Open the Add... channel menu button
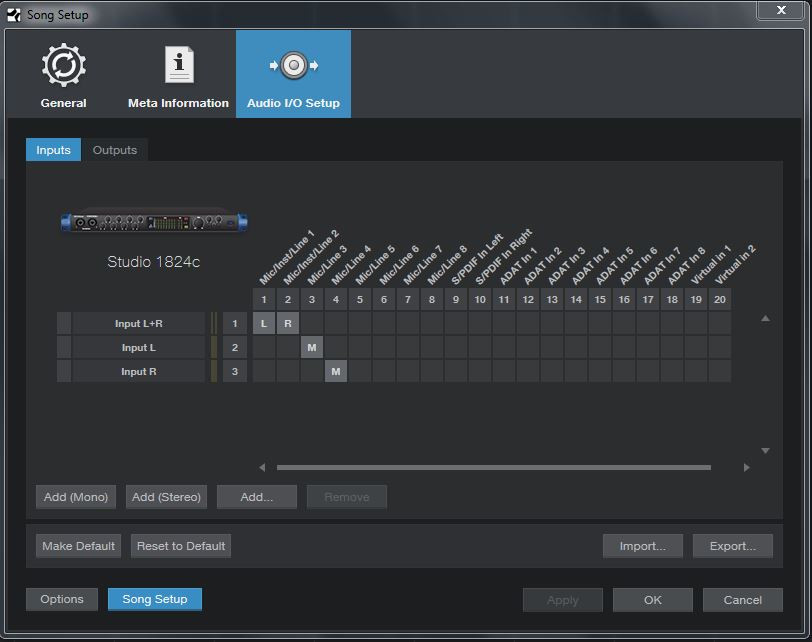Viewport: 812px width, 642px height. pyautogui.click(x=256, y=497)
